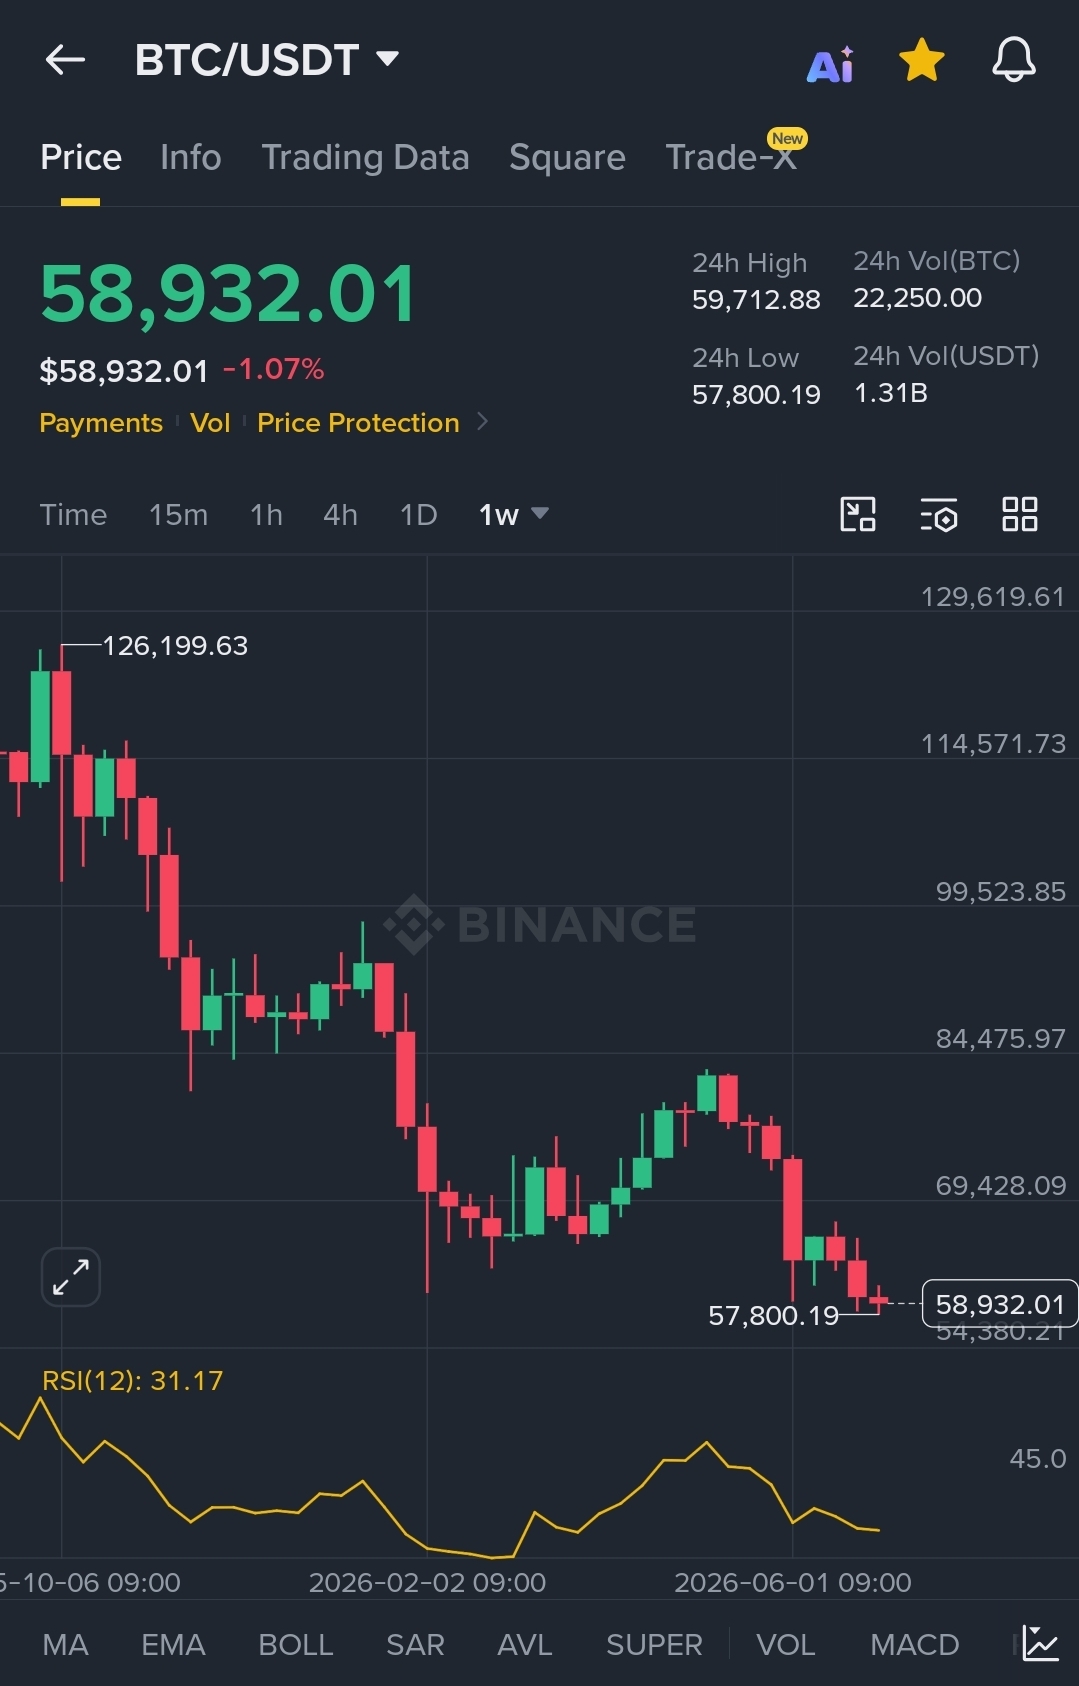Screen dimensions: 1079x1686
Task: Open chart indicator settings icon
Action: (939, 514)
